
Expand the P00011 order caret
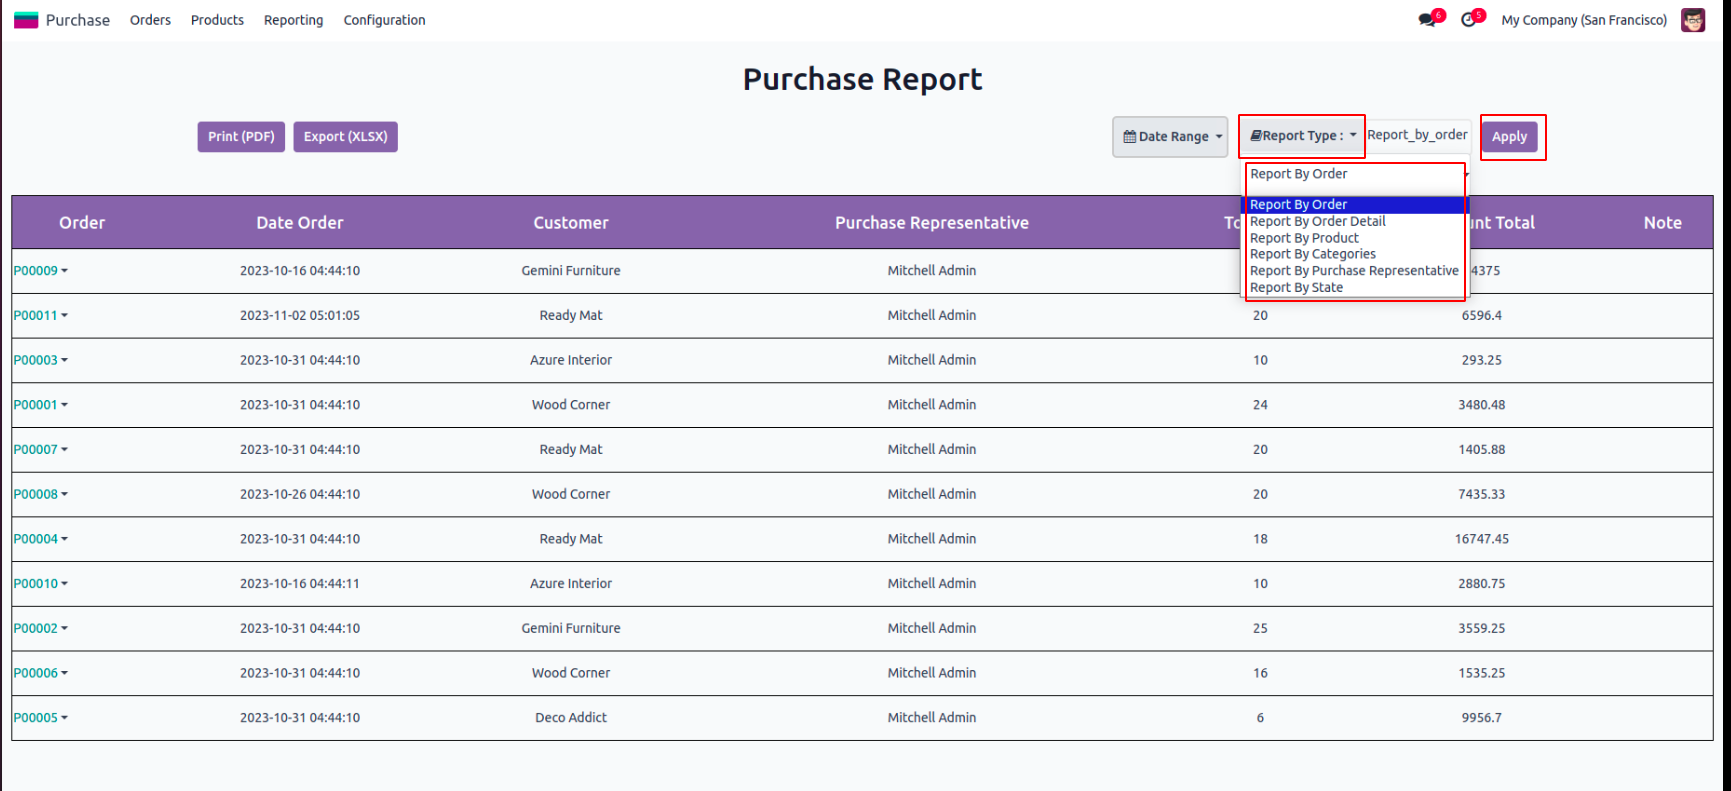(x=65, y=316)
